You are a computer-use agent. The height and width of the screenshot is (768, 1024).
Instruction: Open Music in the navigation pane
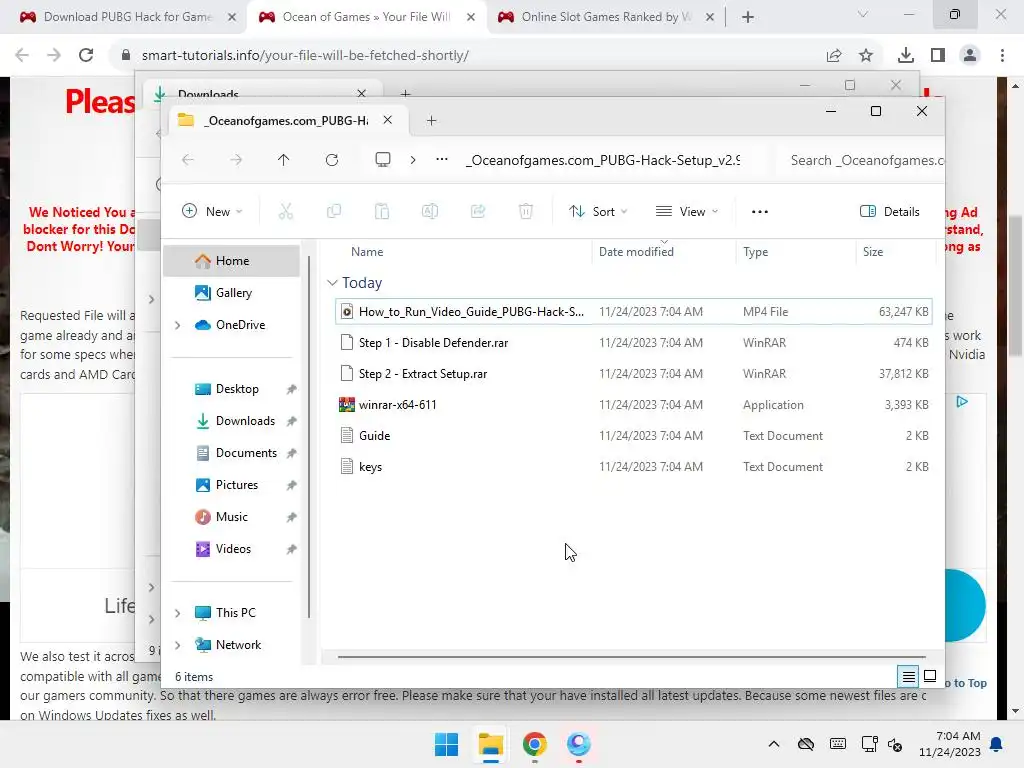pyautogui.click(x=231, y=517)
